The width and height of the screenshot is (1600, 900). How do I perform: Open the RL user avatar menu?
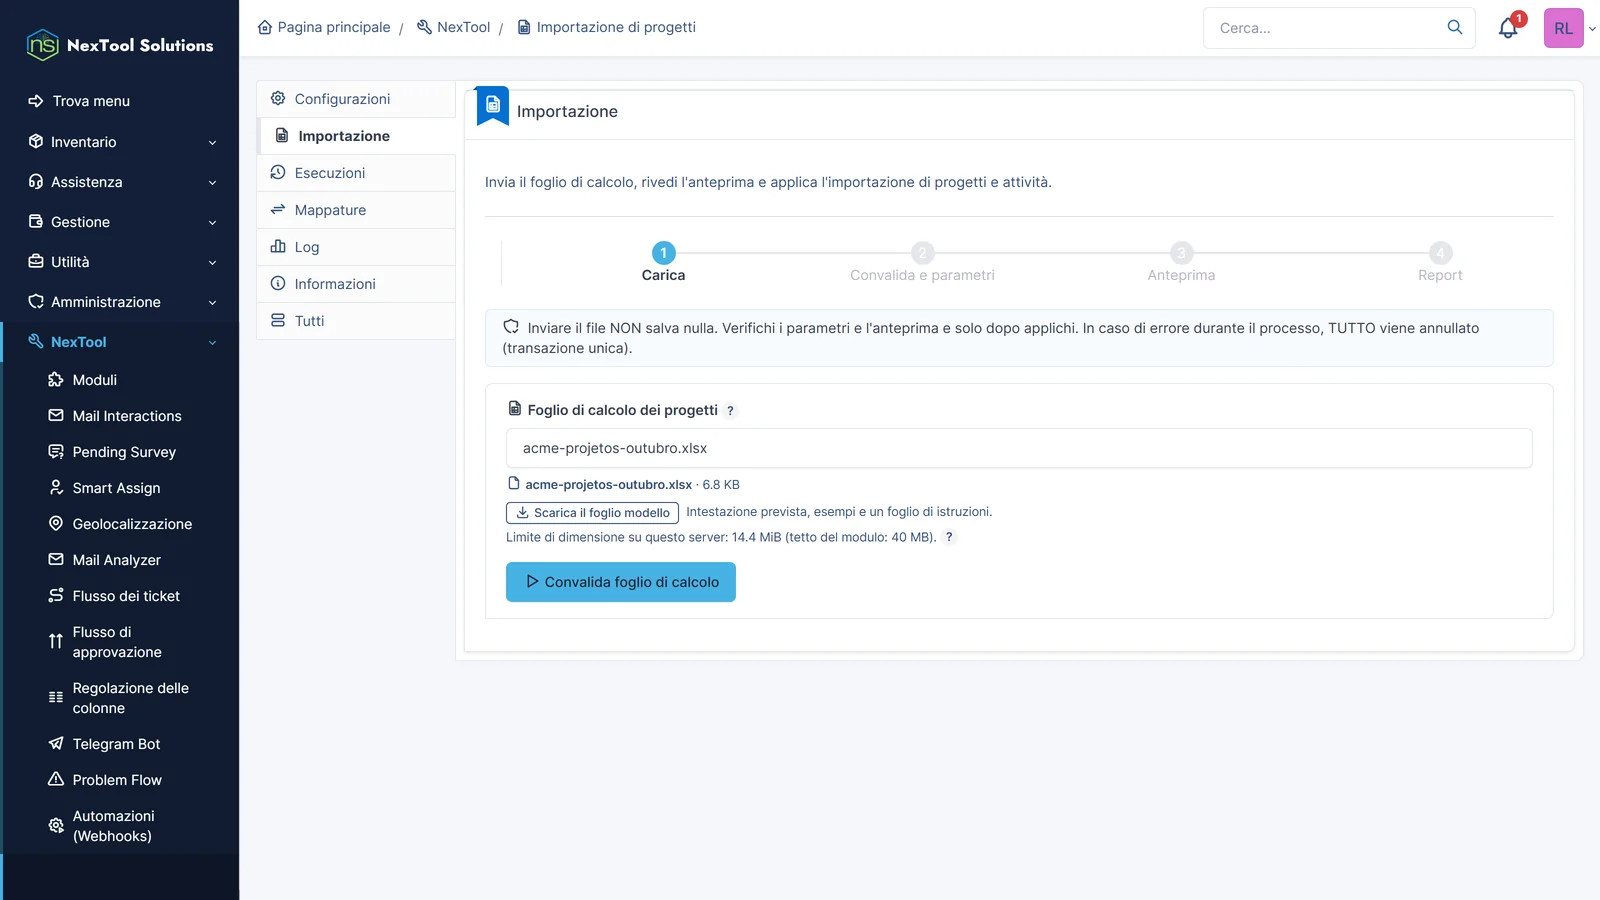pos(1564,28)
